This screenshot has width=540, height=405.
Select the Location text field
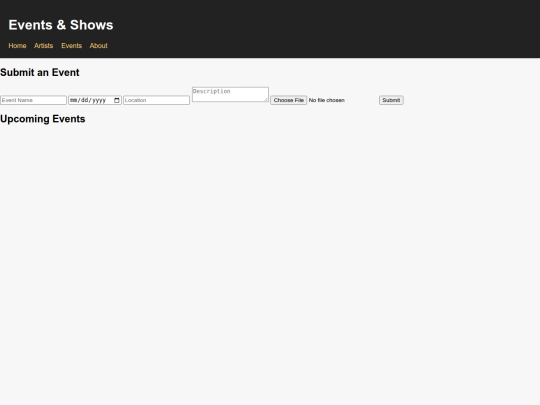[x=156, y=100]
